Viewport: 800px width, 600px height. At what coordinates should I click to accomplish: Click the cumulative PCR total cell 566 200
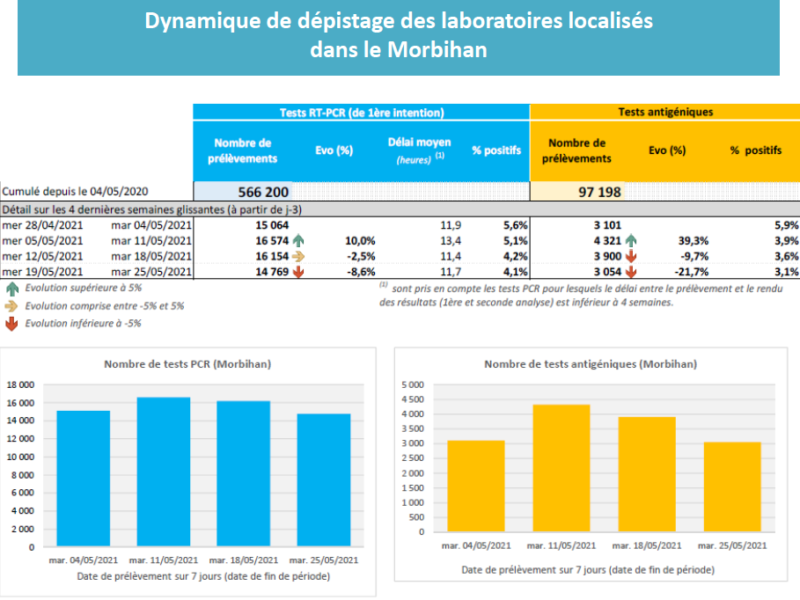click(x=263, y=191)
